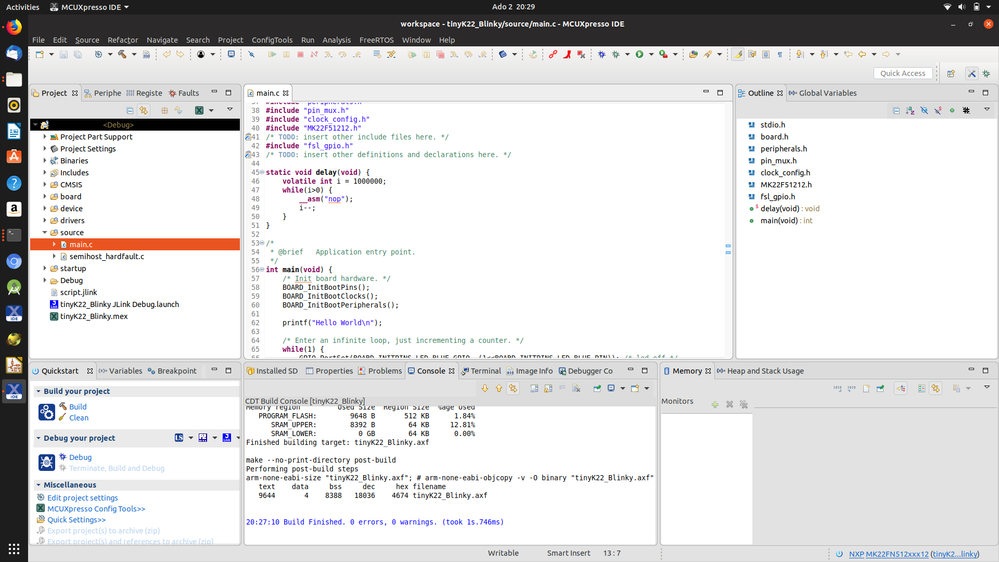Click the Collapse All icon in Project explorer
999x562 pixels.
[130, 110]
